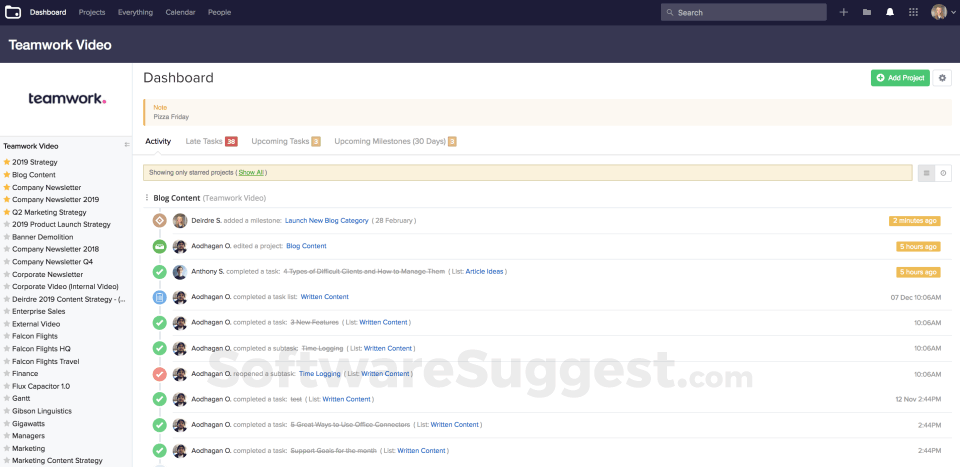Image resolution: width=960 pixels, height=467 pixels.
Task: Open Enterprise Sales project in sidebar
Action: pos(39,312)
